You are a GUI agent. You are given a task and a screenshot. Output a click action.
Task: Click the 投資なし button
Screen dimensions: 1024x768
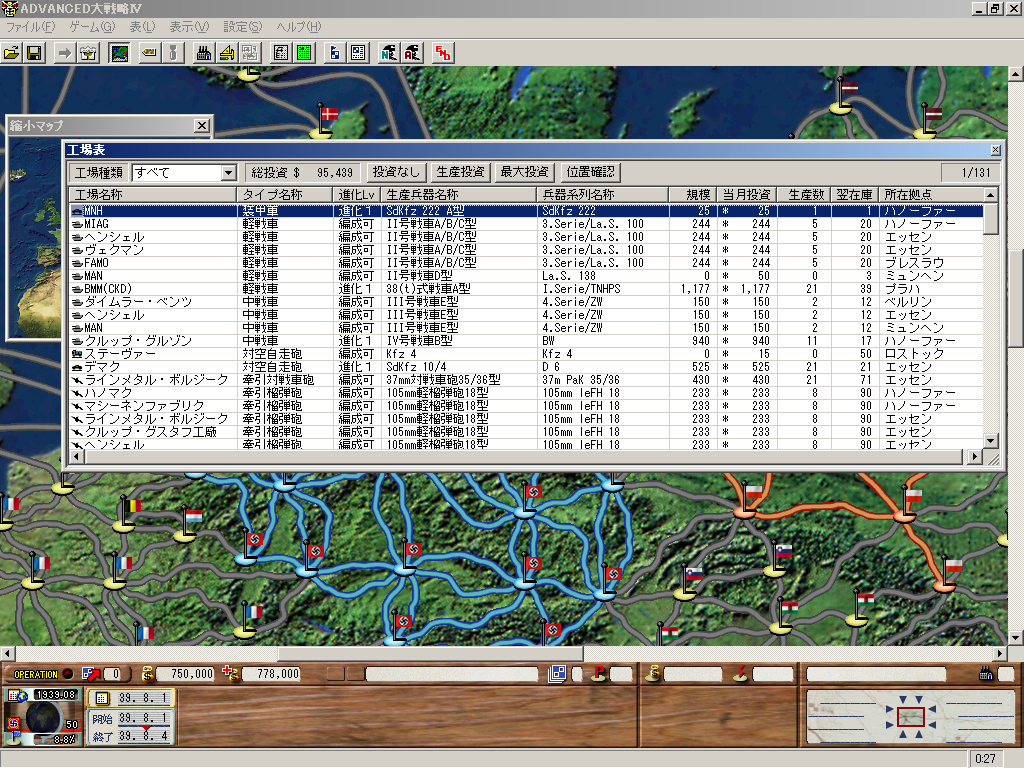pos(396,172)
